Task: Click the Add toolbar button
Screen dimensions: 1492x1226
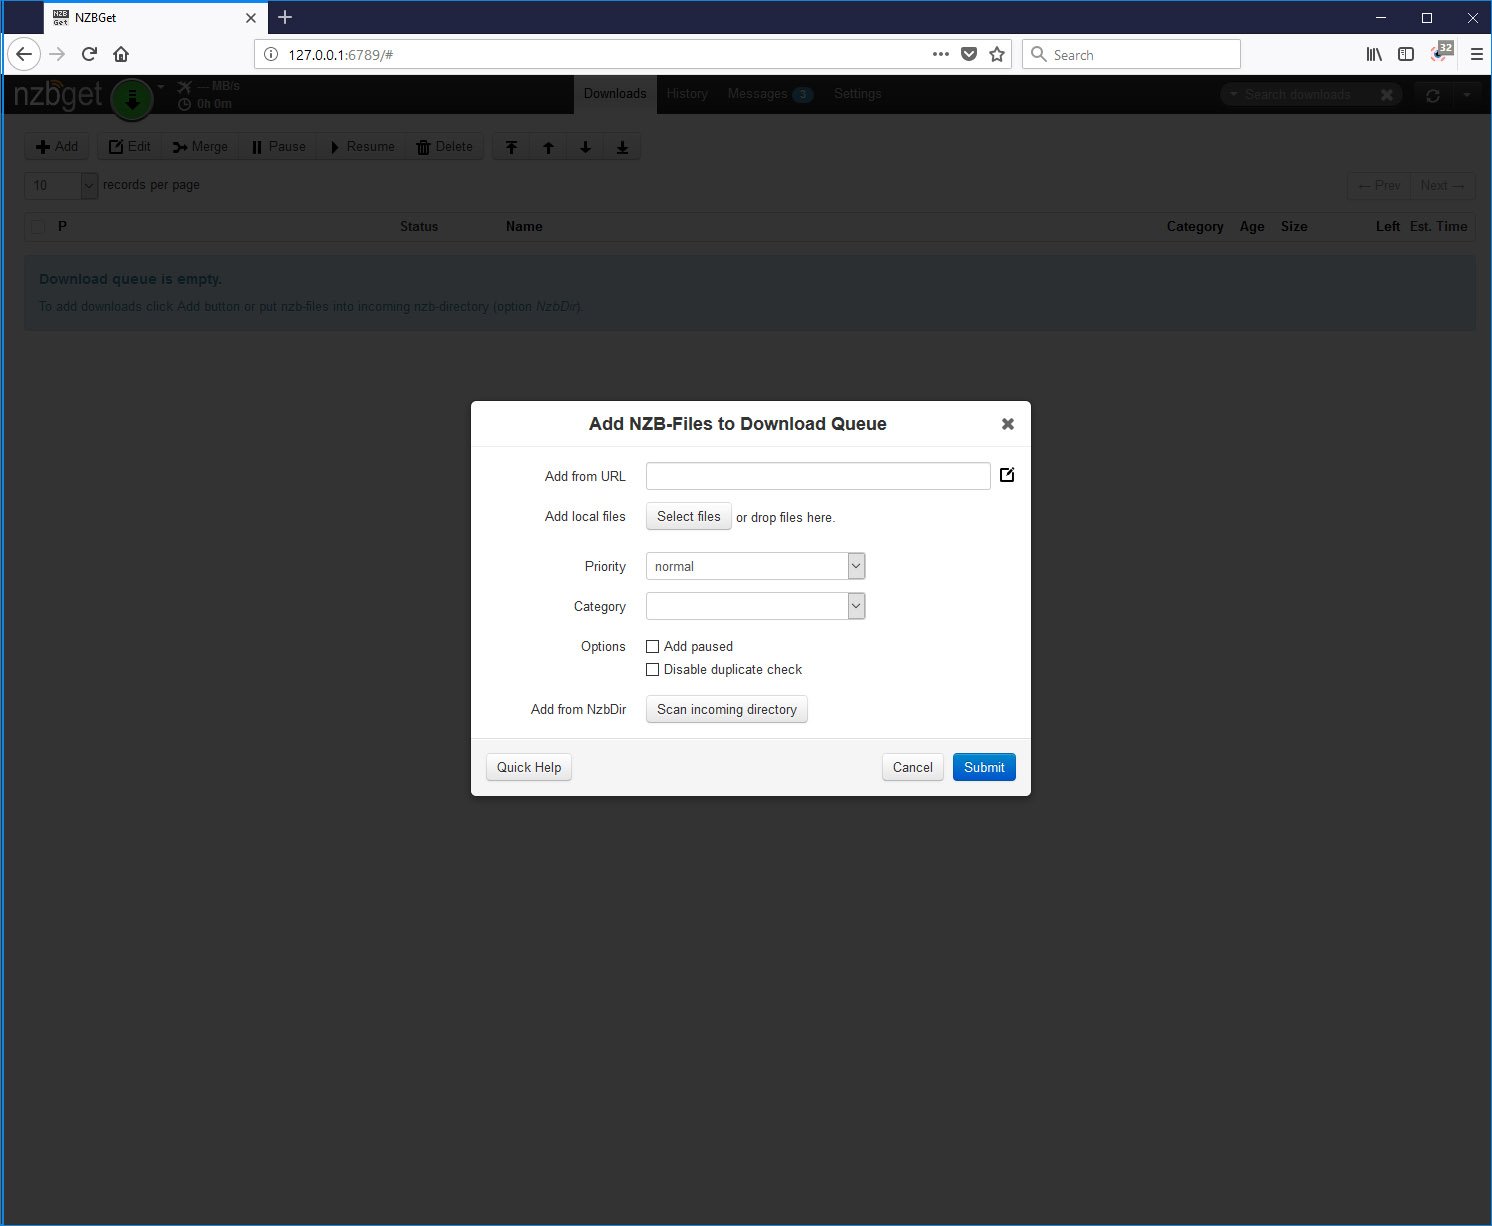Action: point(57,147)
